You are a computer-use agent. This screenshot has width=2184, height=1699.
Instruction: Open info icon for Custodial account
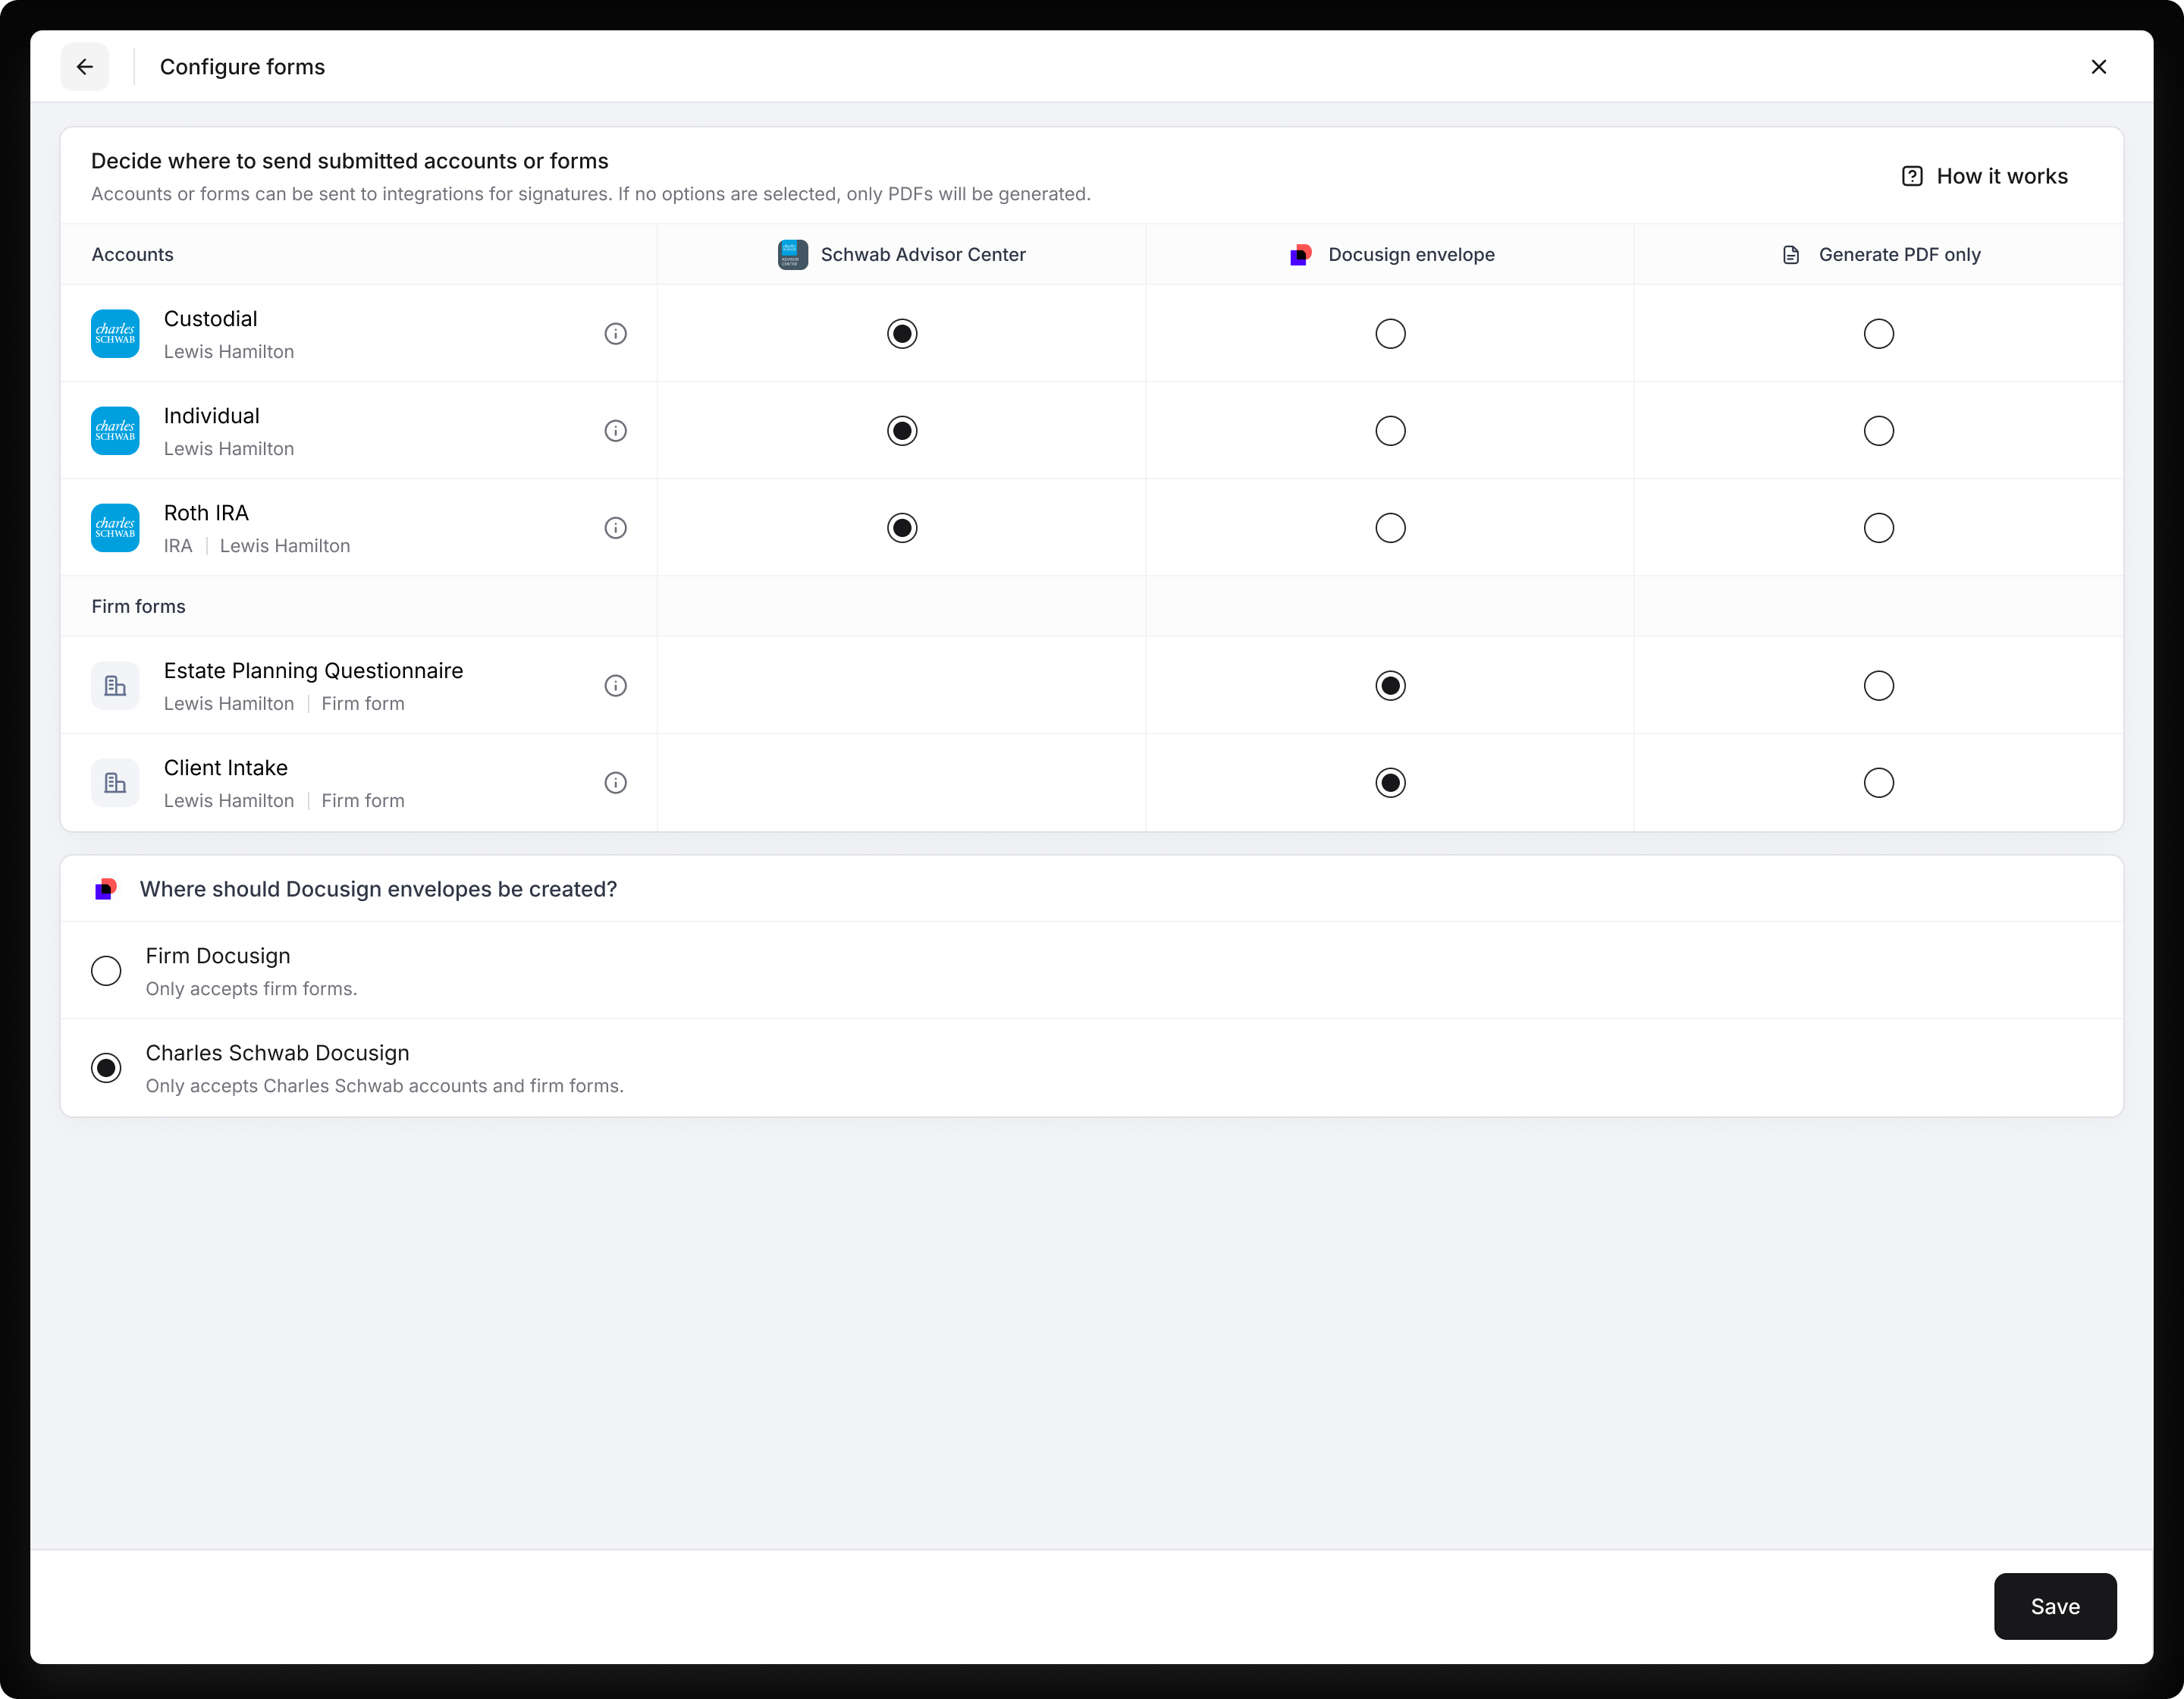(616, 334)
